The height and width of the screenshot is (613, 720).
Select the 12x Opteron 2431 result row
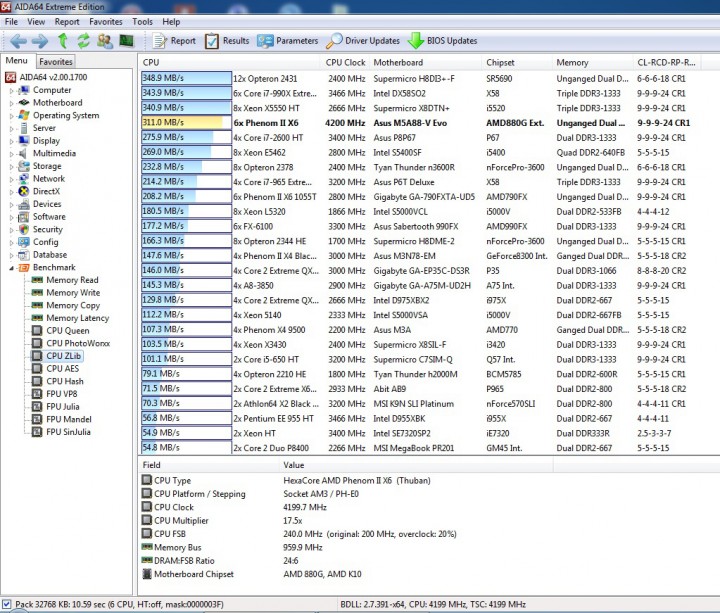pyautogui.click(x=429, y=79)
